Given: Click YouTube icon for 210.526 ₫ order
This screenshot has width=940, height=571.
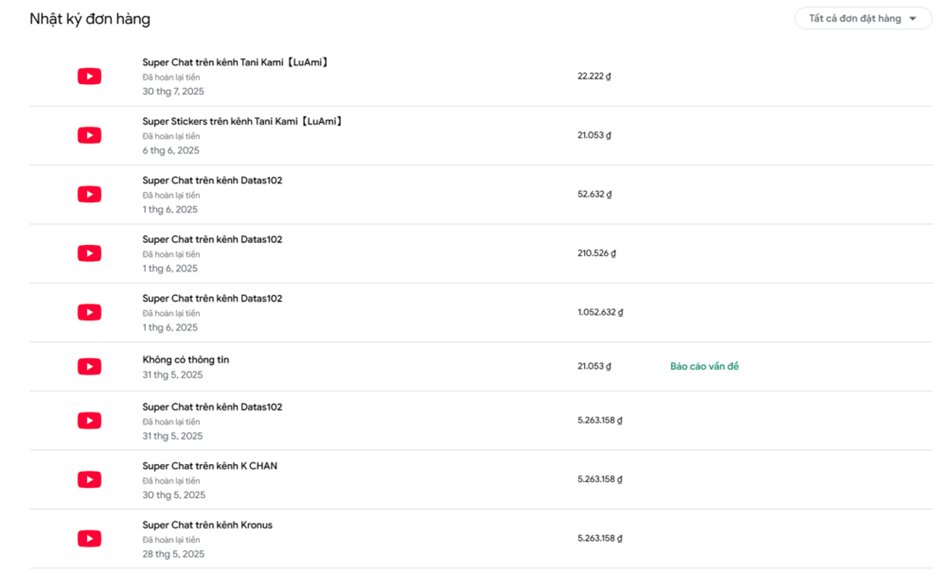Looking at the screenshot, I should 89,253.
